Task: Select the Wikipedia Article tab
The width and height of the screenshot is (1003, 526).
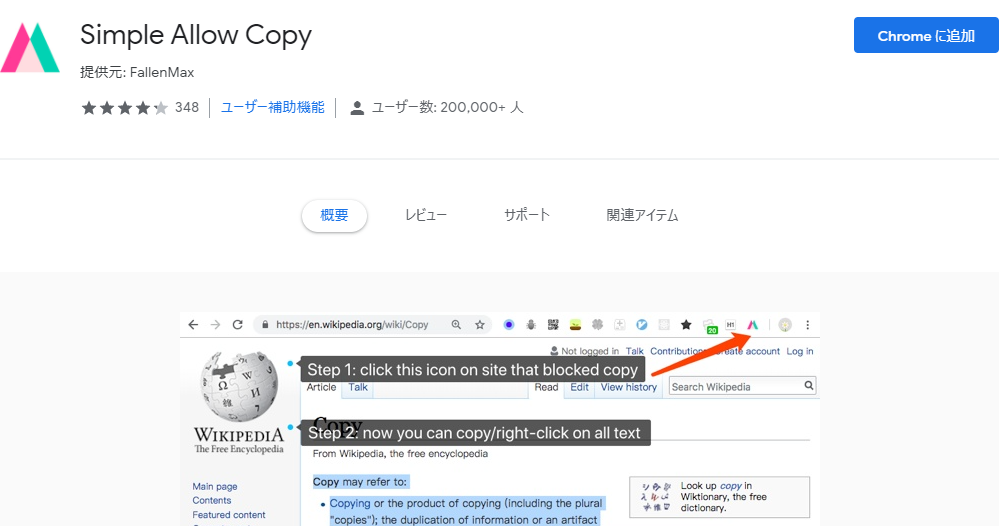Action: (321, 387)
